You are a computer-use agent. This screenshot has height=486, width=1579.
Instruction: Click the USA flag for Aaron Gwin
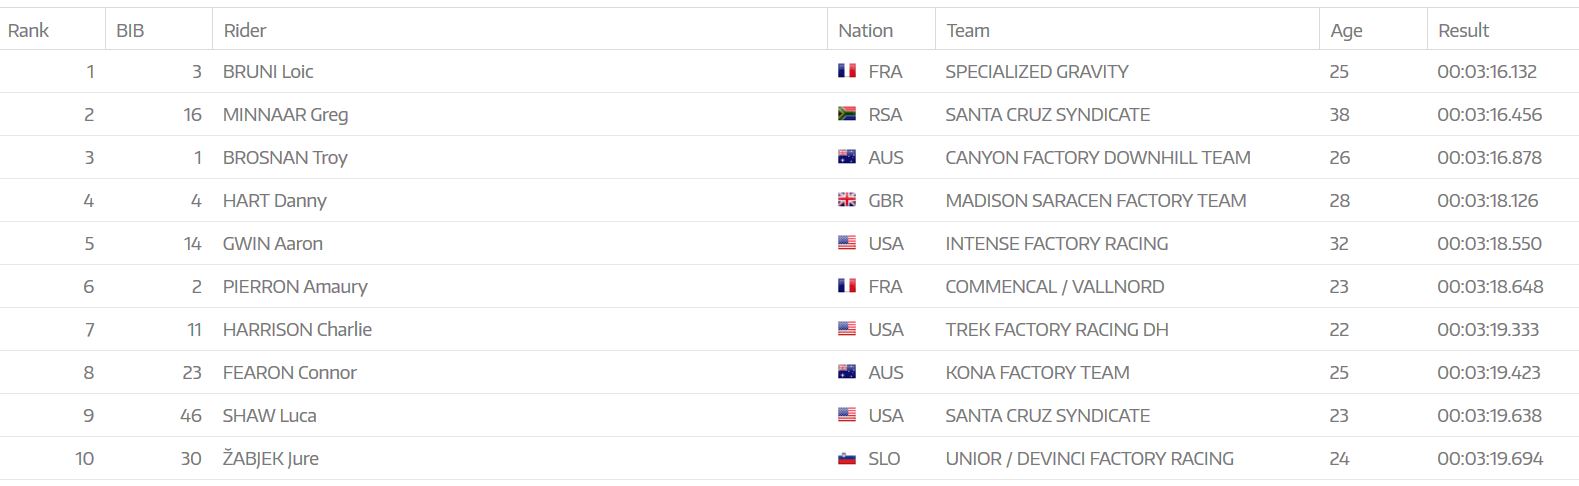847,243
